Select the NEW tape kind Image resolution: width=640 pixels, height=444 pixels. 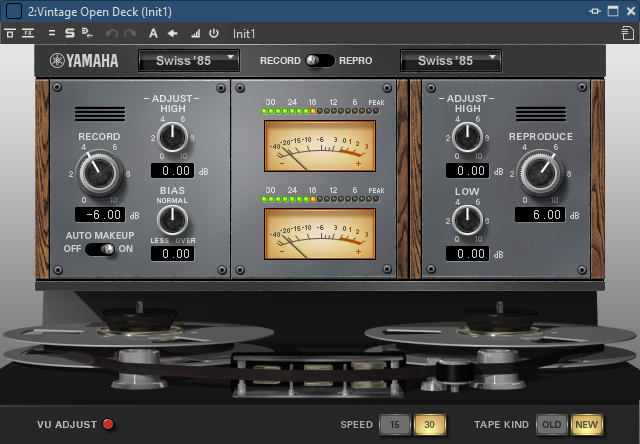pos(585,425)
